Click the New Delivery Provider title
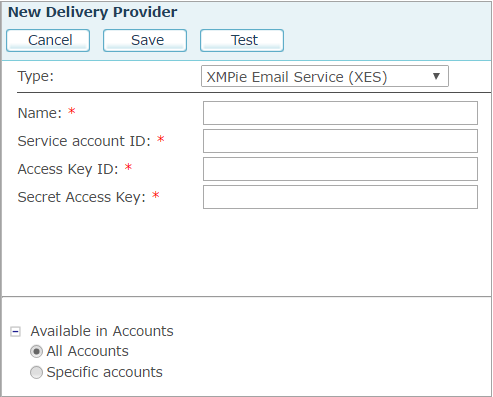 pyautogui.click(x=93, y=12)
